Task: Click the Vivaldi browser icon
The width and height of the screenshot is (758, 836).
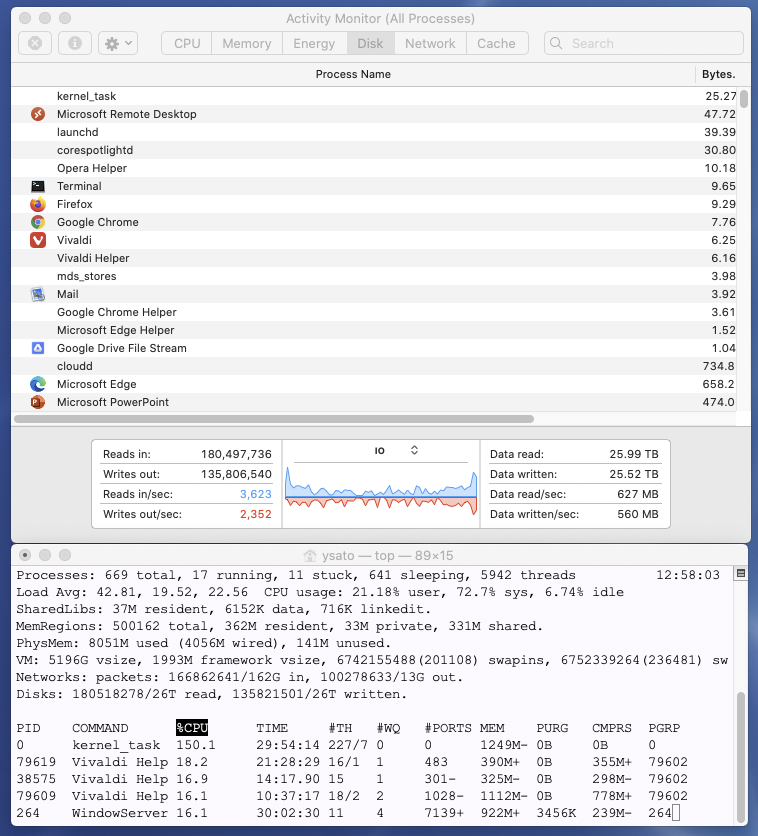Action: [x=38, y=240]
